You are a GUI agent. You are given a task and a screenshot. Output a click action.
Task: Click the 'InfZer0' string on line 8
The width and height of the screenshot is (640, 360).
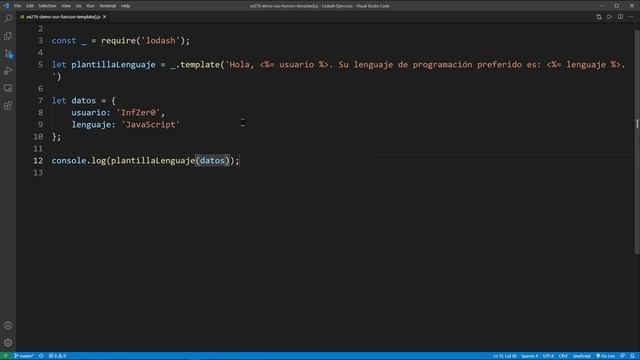(138, 113)
